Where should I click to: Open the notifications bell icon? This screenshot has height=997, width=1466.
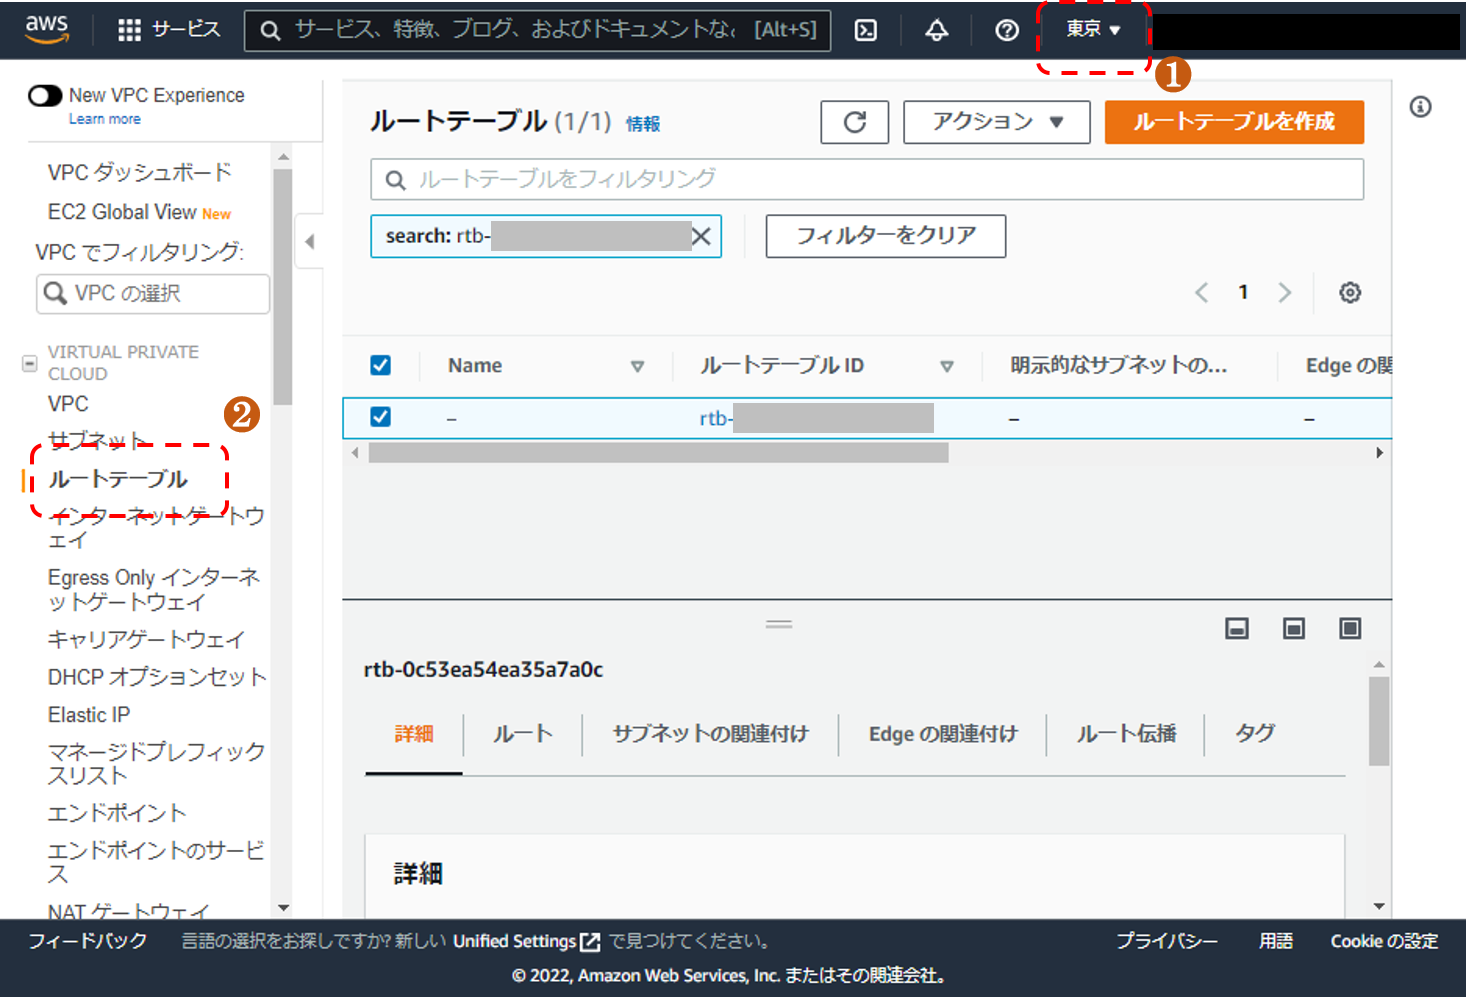click(x=936, y=30)
